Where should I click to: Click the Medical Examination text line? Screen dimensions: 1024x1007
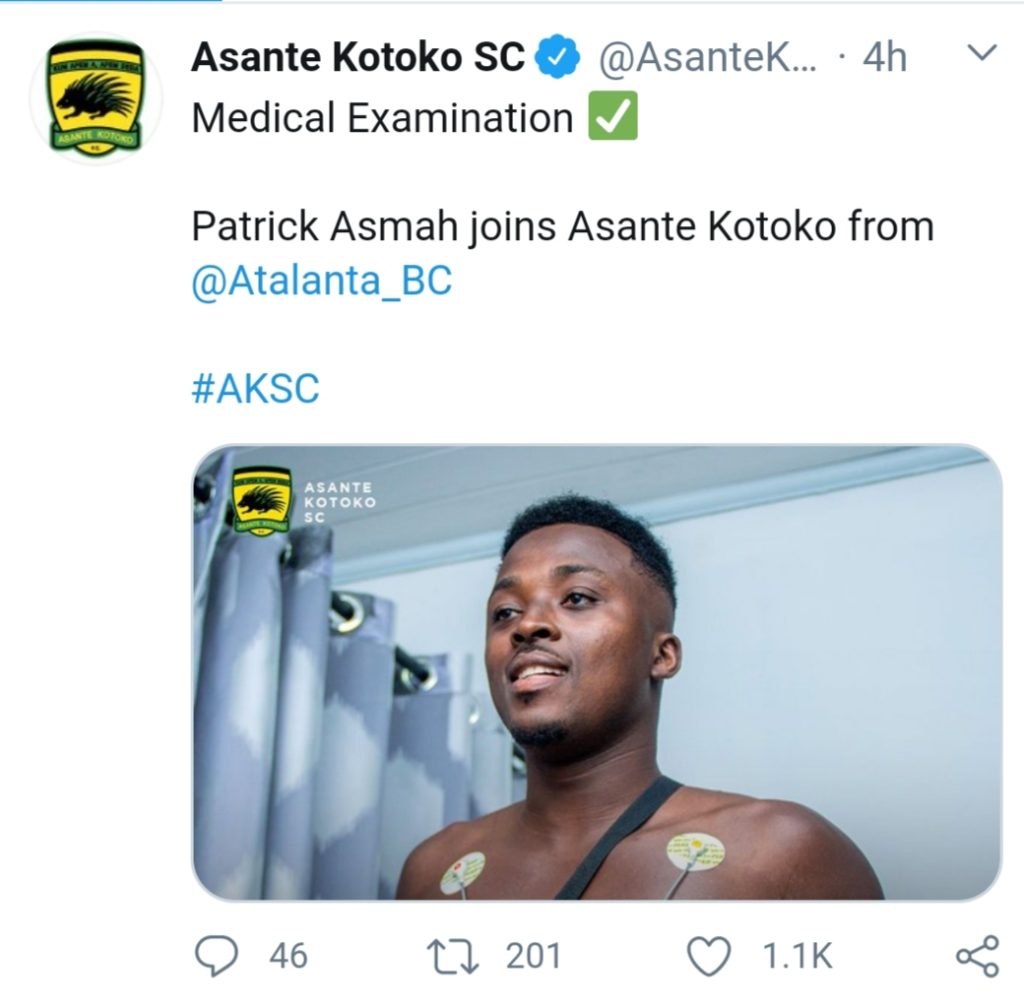point(382,119)
